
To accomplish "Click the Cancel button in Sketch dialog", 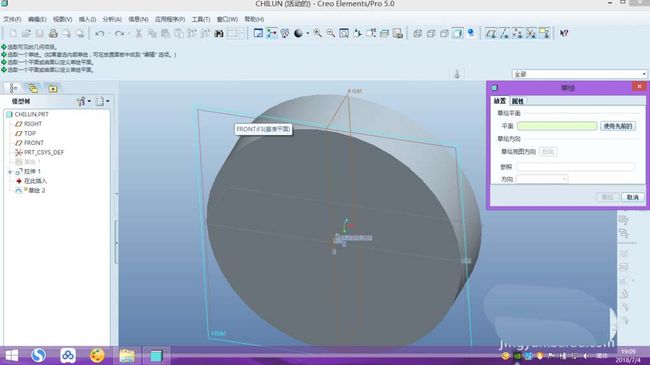I will point(633,197).
